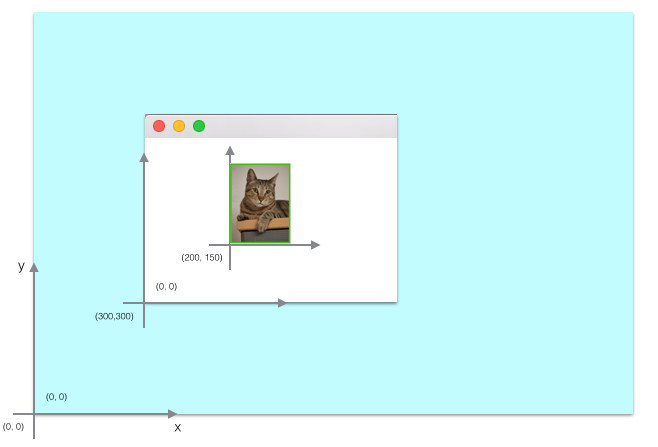Image resolution: width=658 pixels, height=447 pixels.
Task: Click the green zoom button
Action: pos(199,126)
